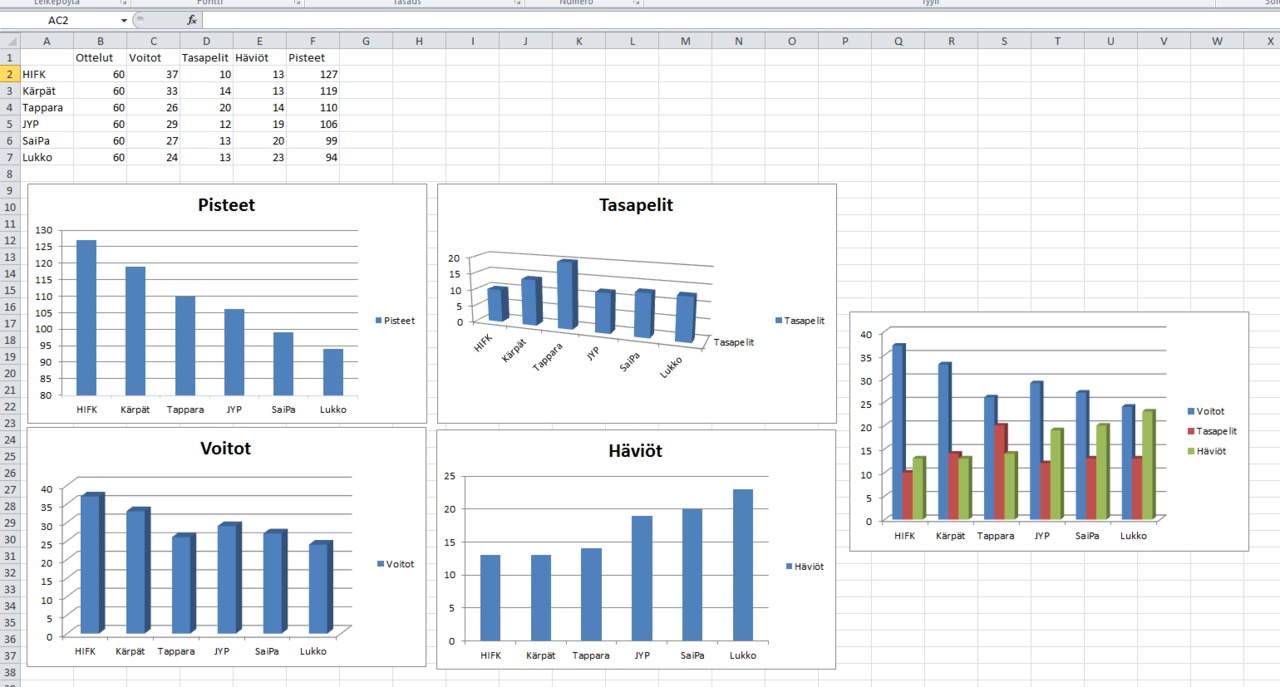Select the Pisteet chart title

coord(226,205)
